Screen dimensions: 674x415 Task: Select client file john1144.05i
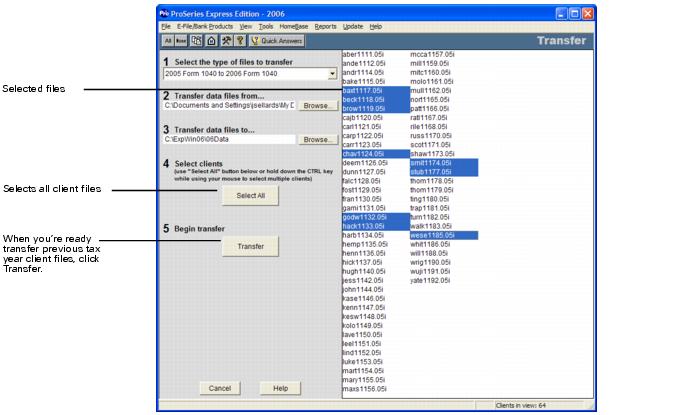(363, 289)
